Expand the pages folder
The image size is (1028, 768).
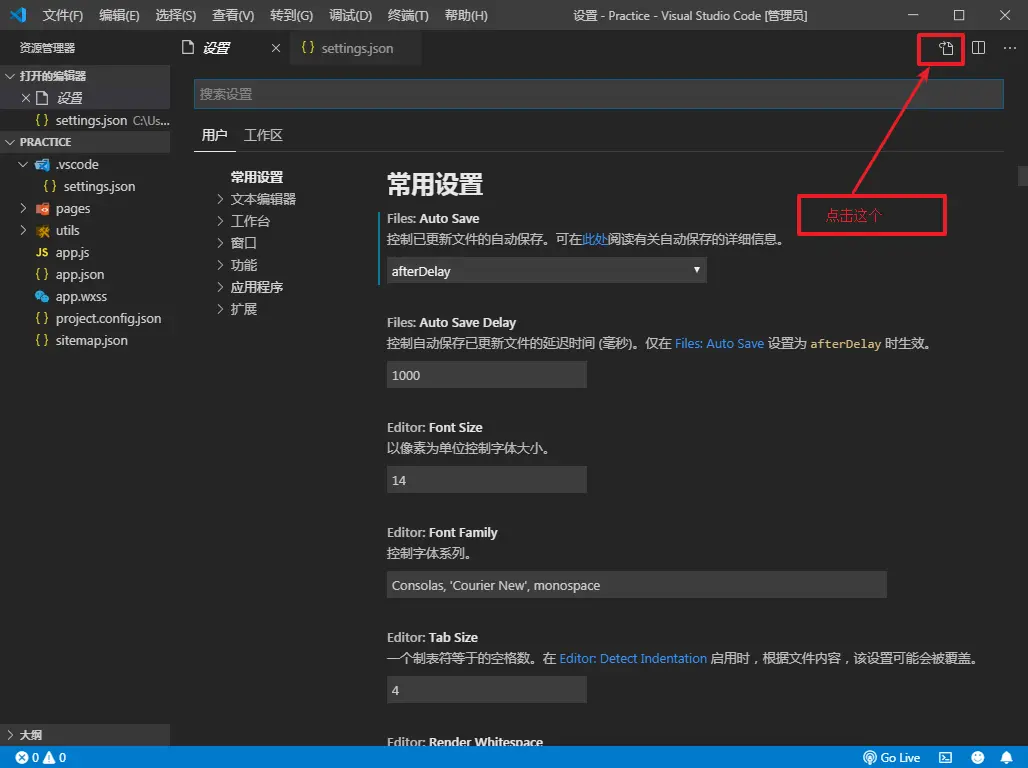23,209
